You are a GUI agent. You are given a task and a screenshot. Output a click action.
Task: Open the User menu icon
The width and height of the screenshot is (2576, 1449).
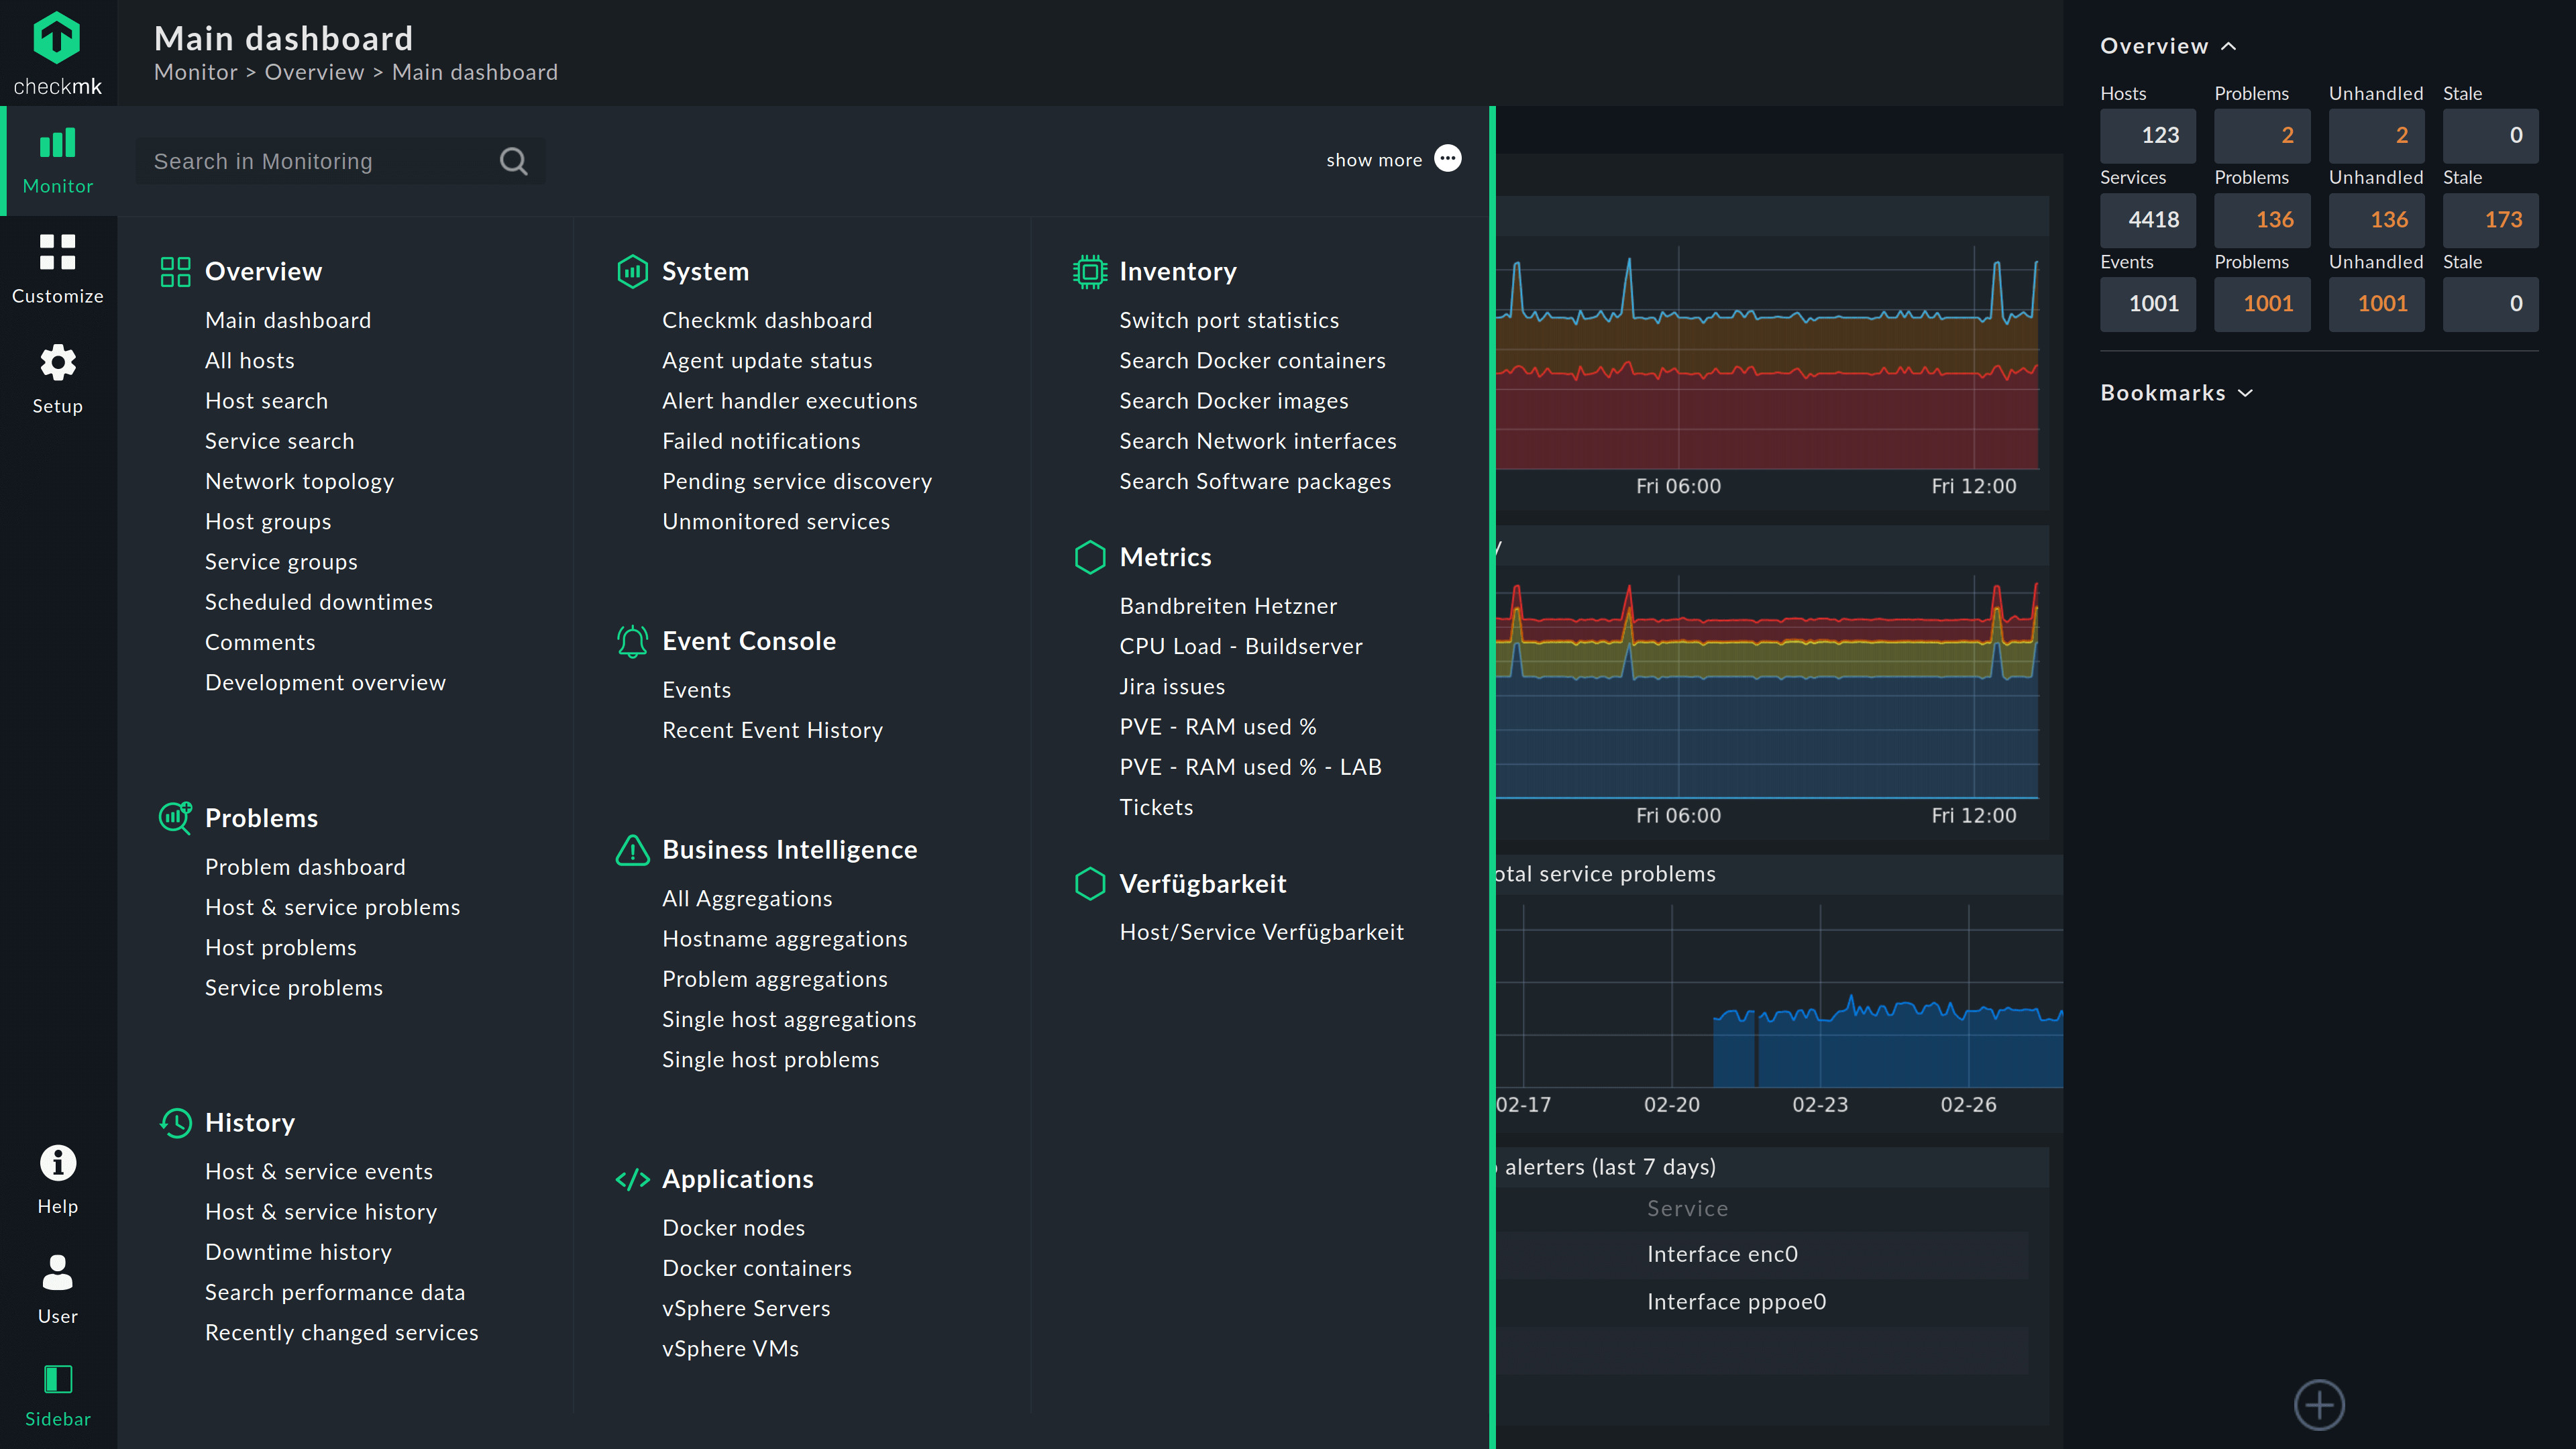57,1273
